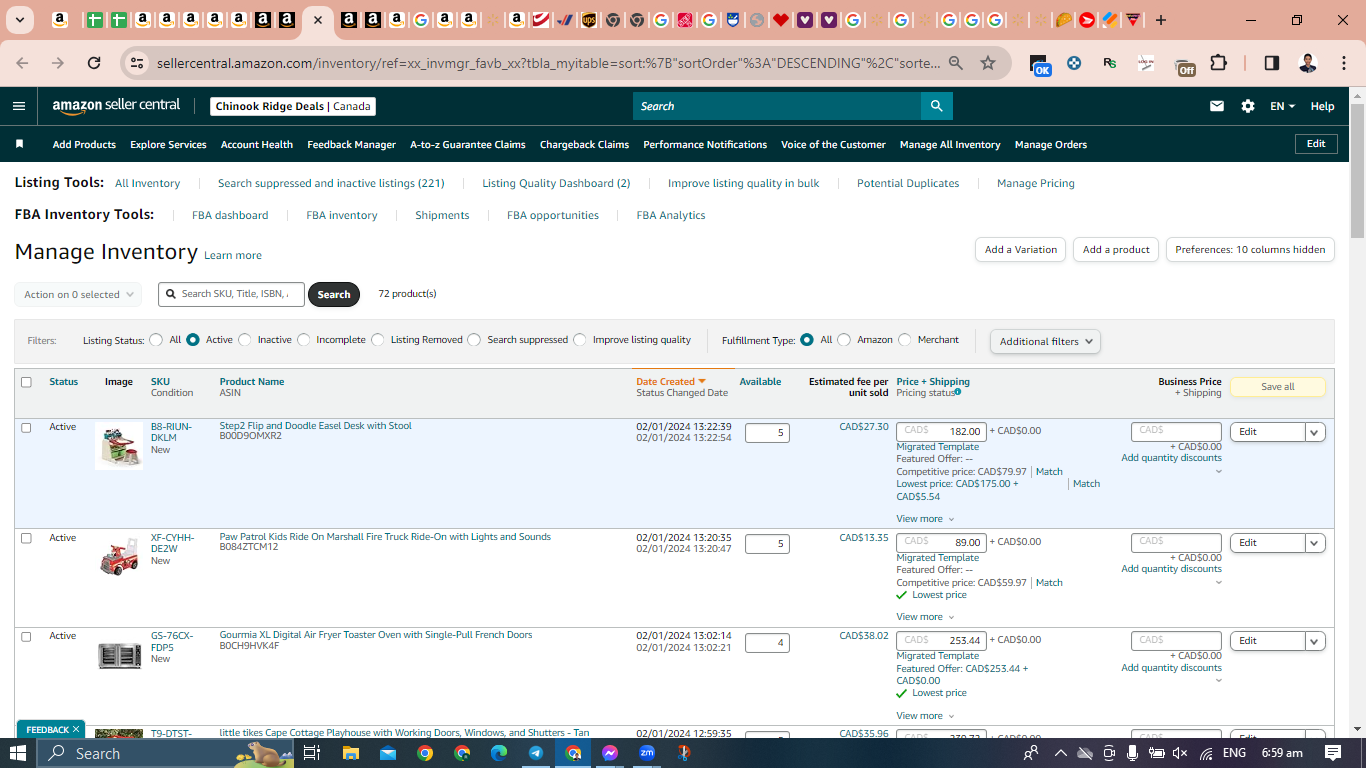Go back using the browser back arrow

point(22,63)
